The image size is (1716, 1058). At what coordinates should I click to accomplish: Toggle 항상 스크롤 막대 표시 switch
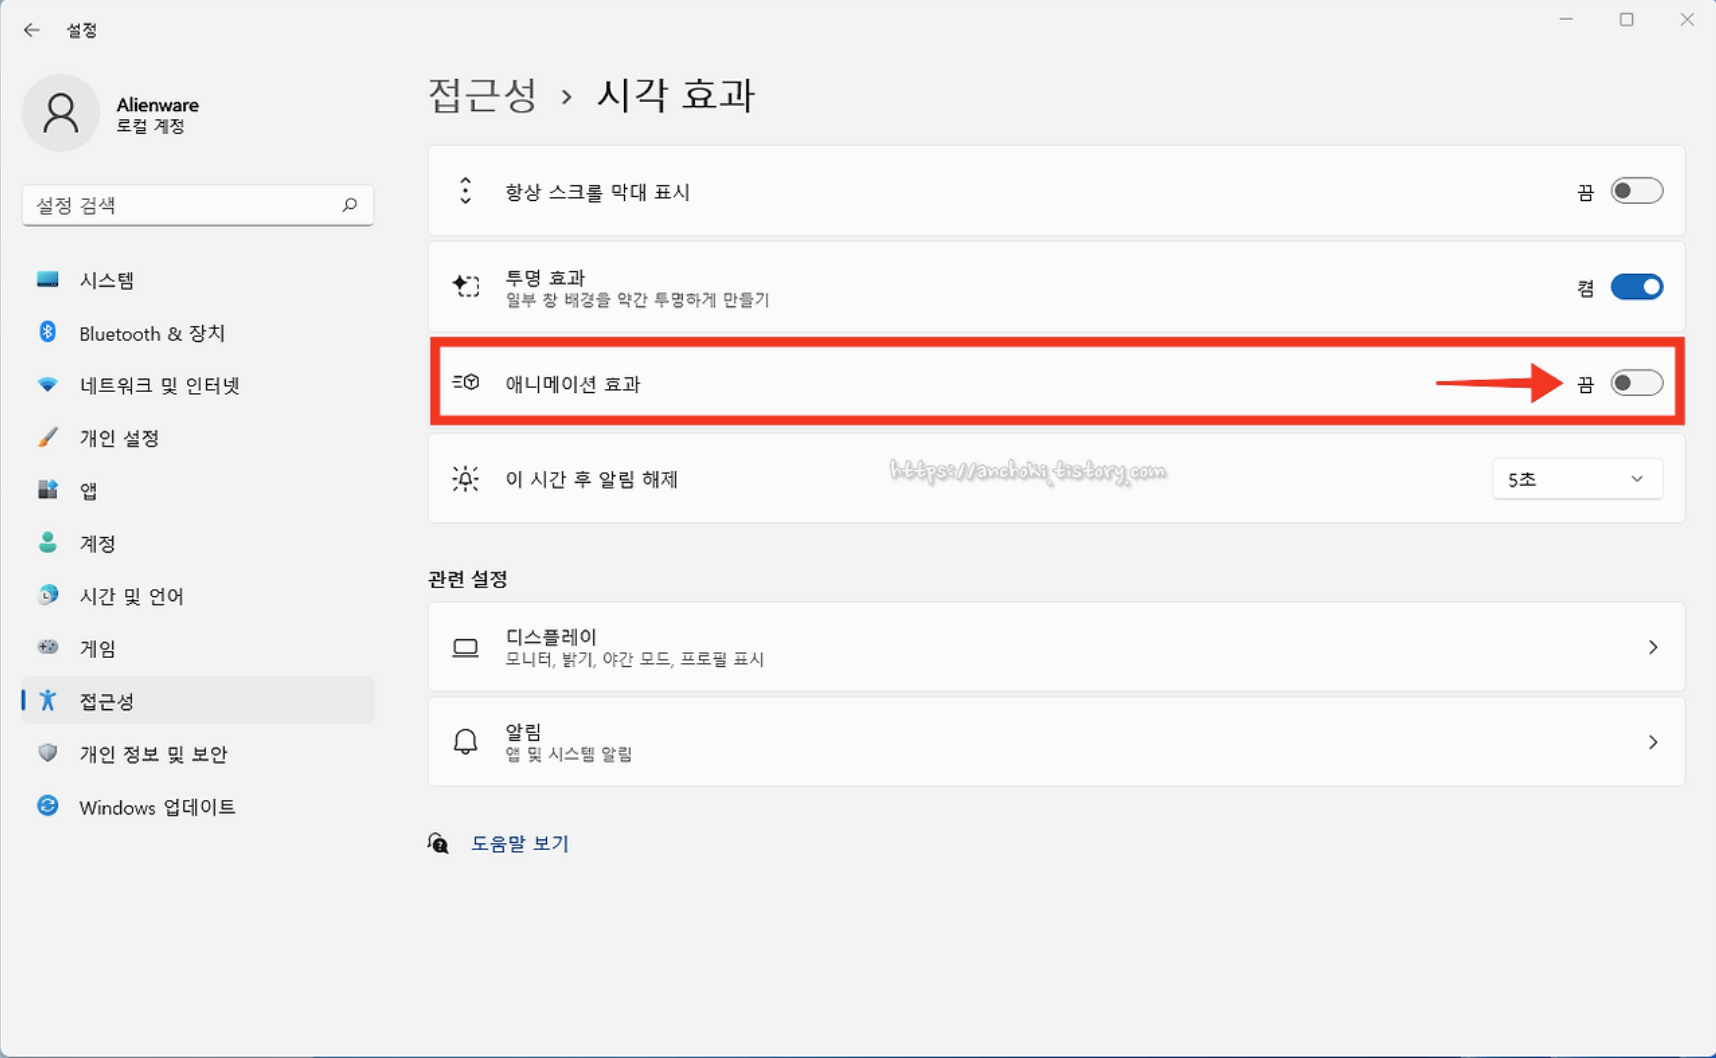click(x=1636, y=191)
